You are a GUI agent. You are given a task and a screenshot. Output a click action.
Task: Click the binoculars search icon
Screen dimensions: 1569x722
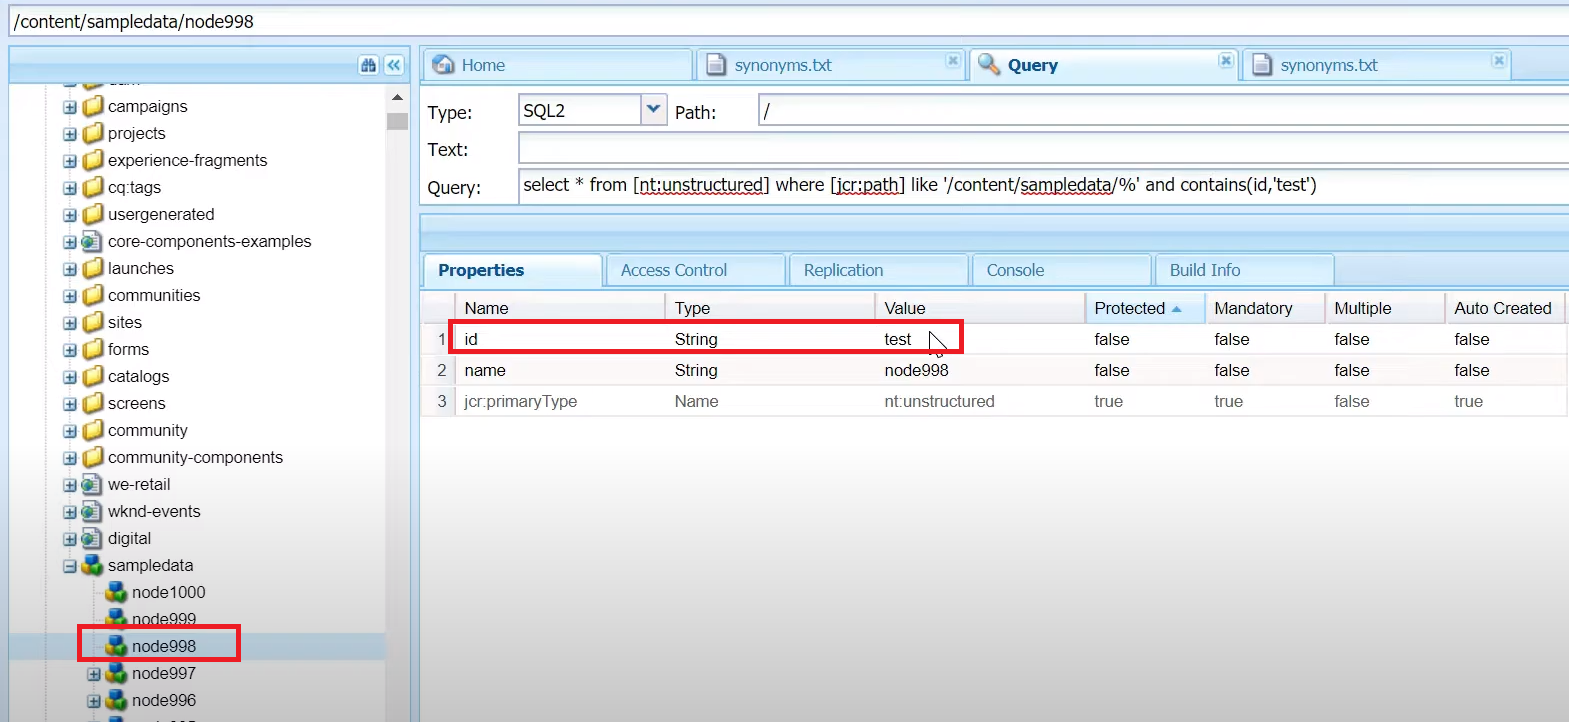[x=368, y=65]
